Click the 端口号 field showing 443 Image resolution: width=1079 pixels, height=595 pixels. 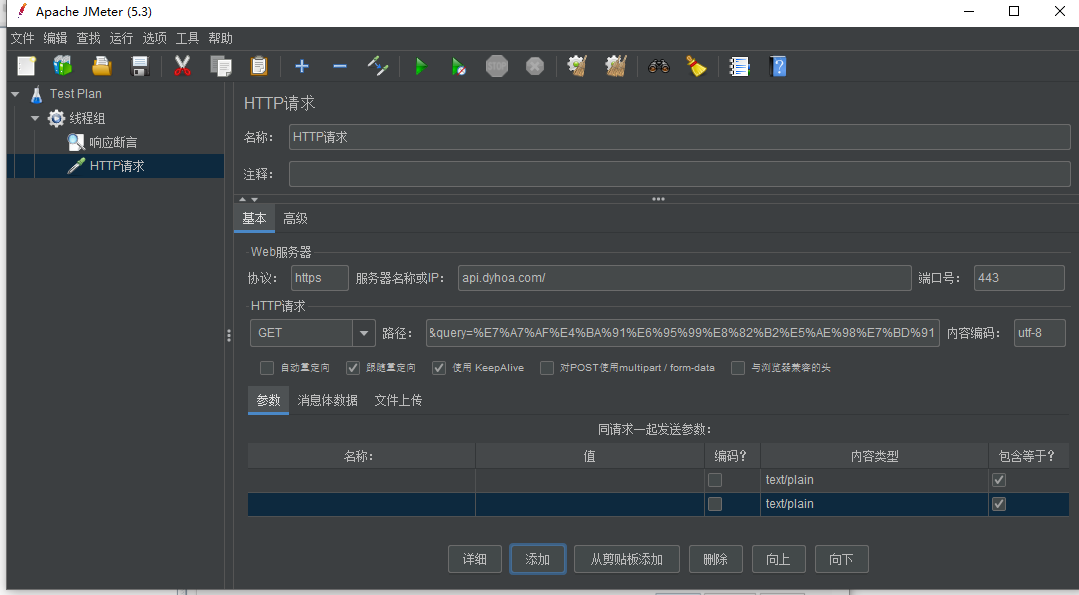1019,278
